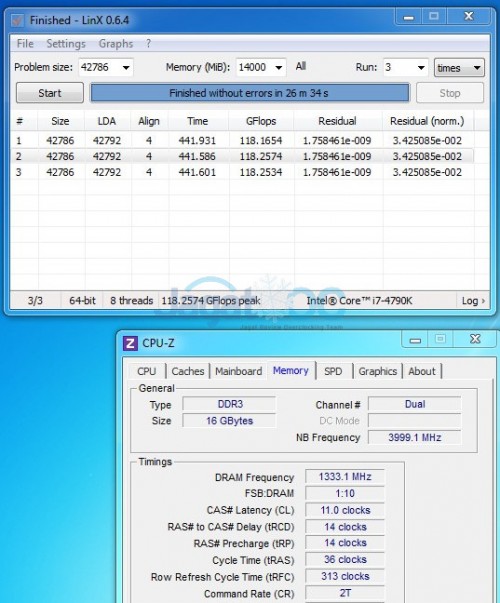Click the 8 threads status entry
500x603 pixels.
[132, 301]
